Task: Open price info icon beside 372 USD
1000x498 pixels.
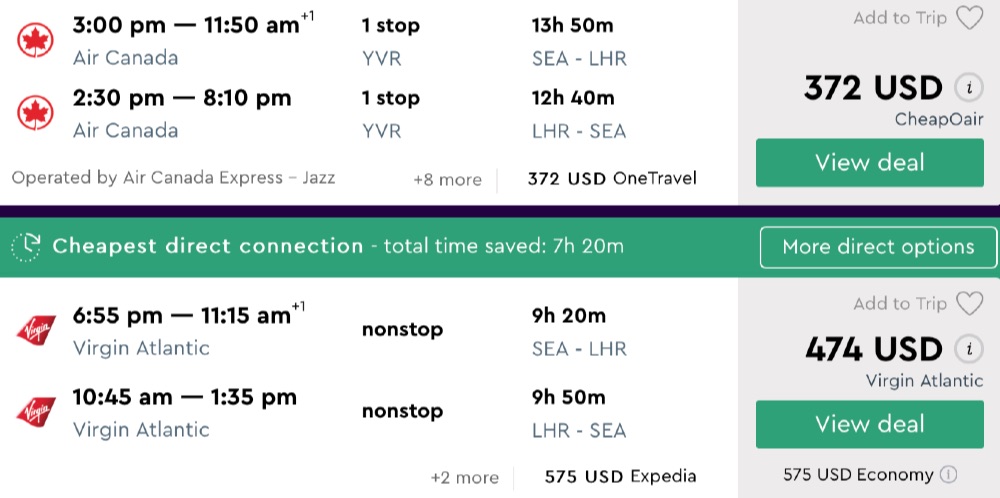Action: pyautogui.click(x=967, y=89)
